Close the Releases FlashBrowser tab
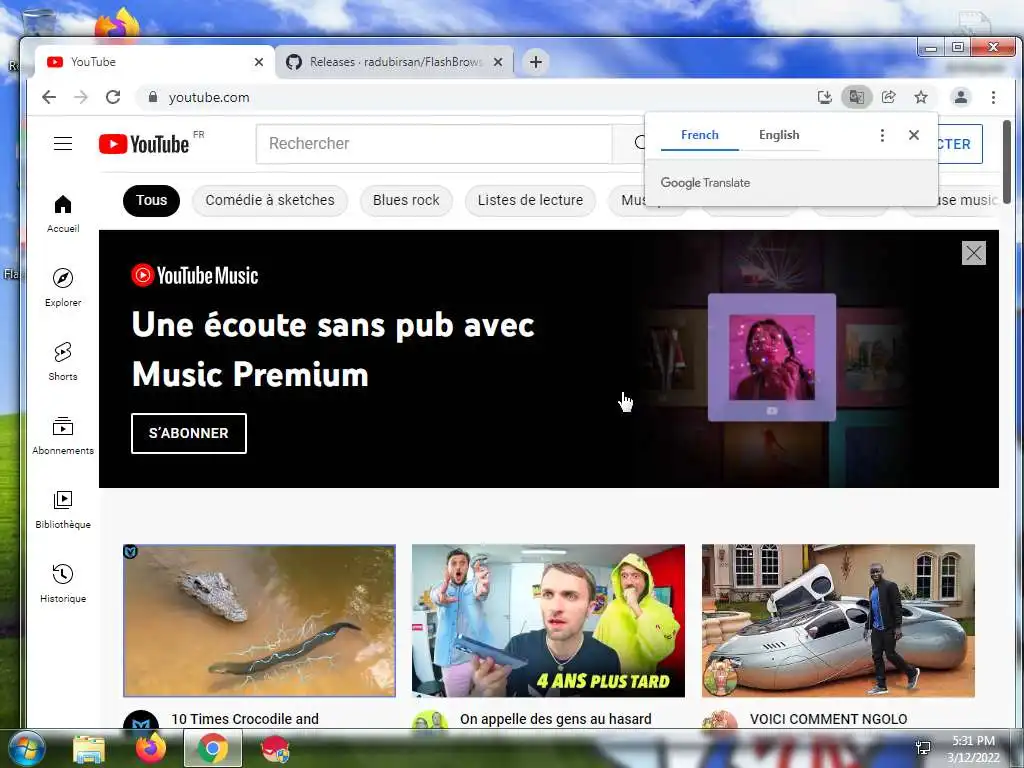The height and width of the screenshot is (768, 1024). point(498,62)
